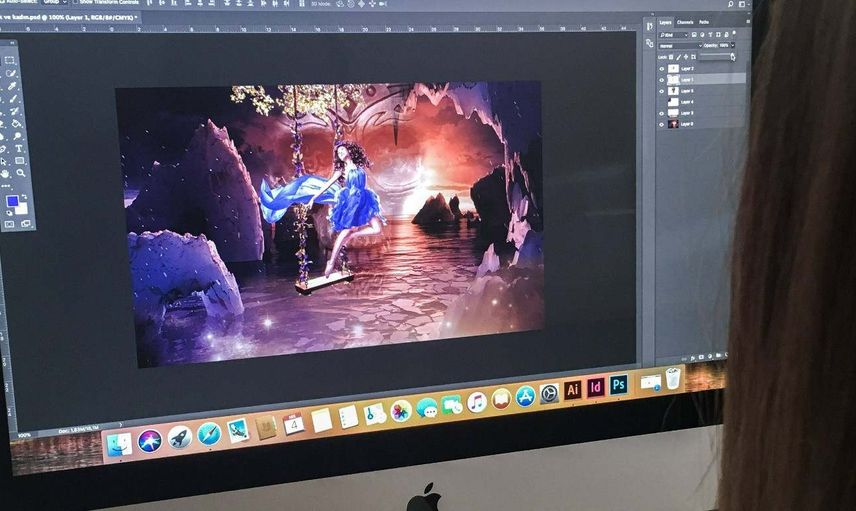Open the Edit Toolbar three-dots menu
856x511 pixels.
click(x=5, y=186)
